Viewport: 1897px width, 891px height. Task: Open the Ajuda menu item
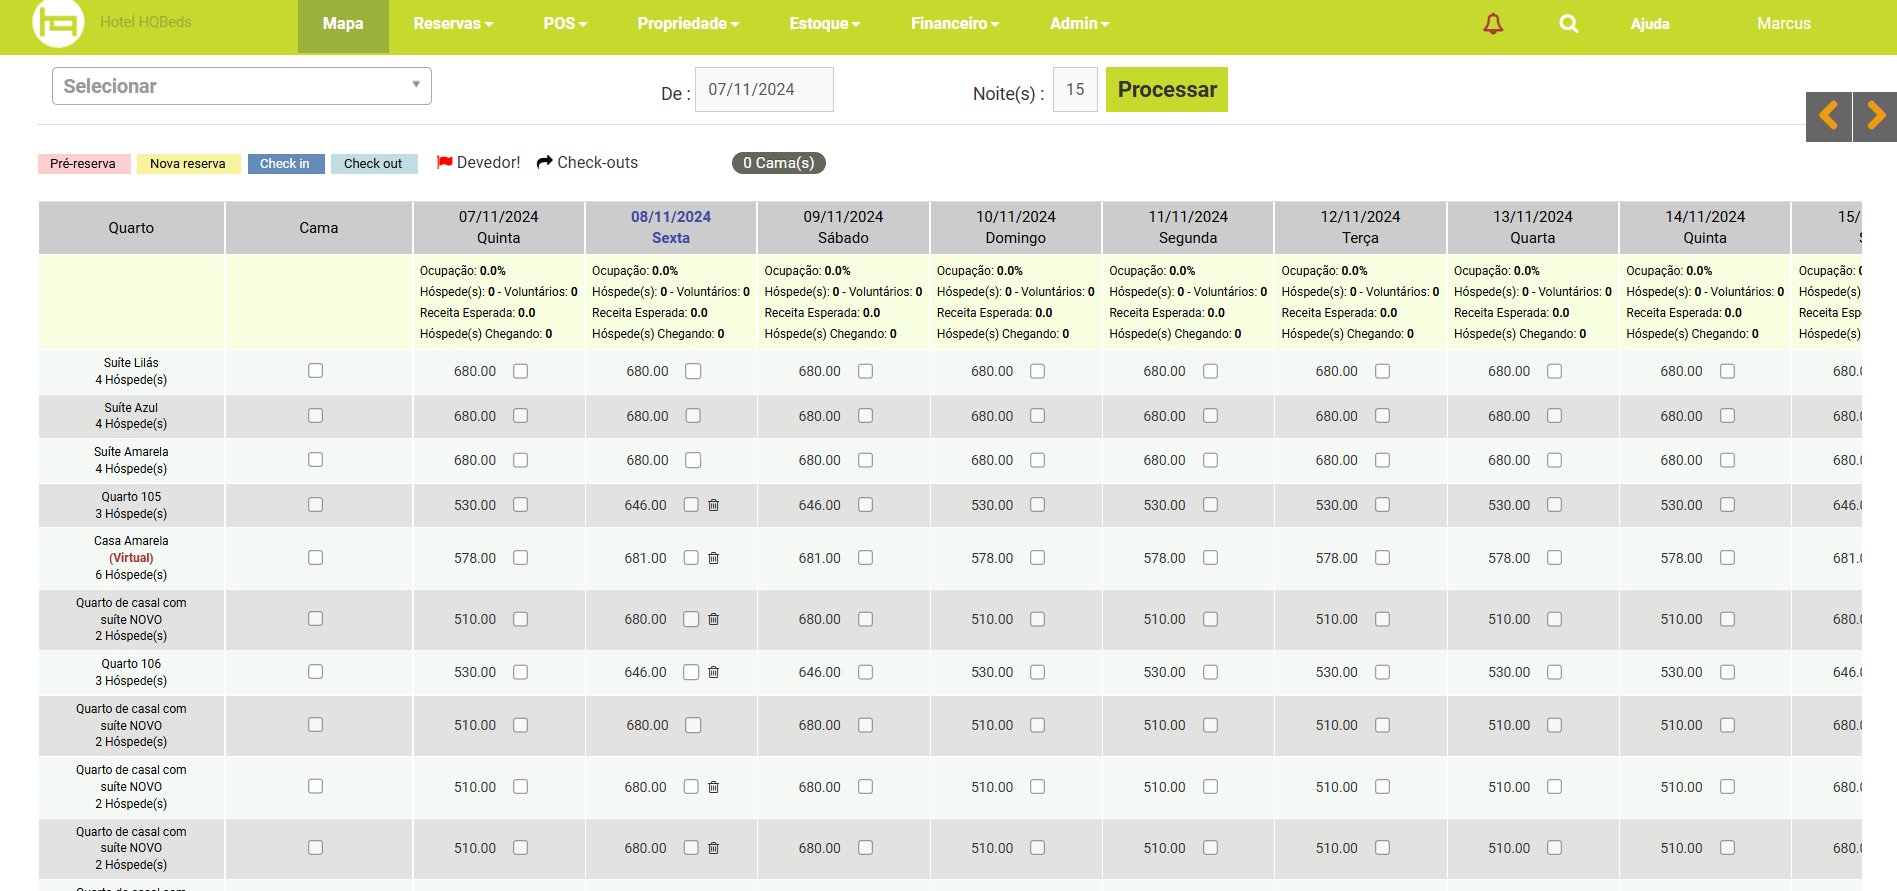(1649, 24)
